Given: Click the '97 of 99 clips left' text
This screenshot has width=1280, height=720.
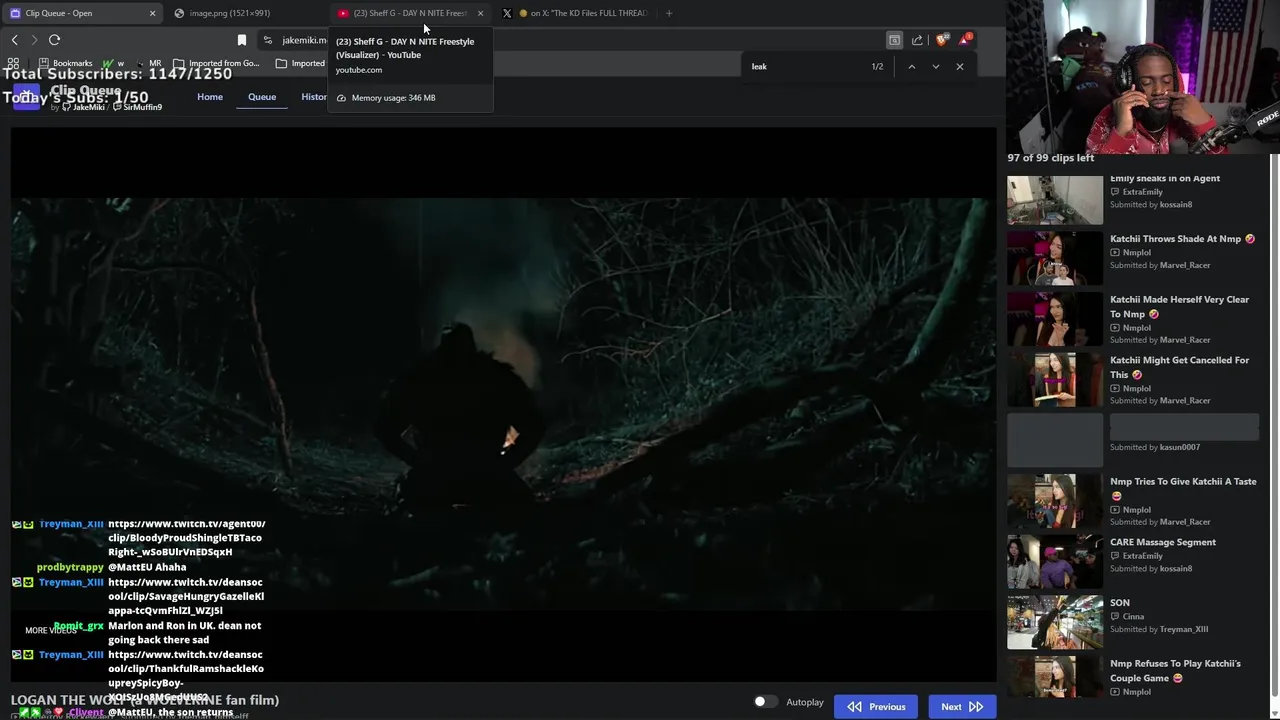Looking at the screenshot, I should [1051, 158].
